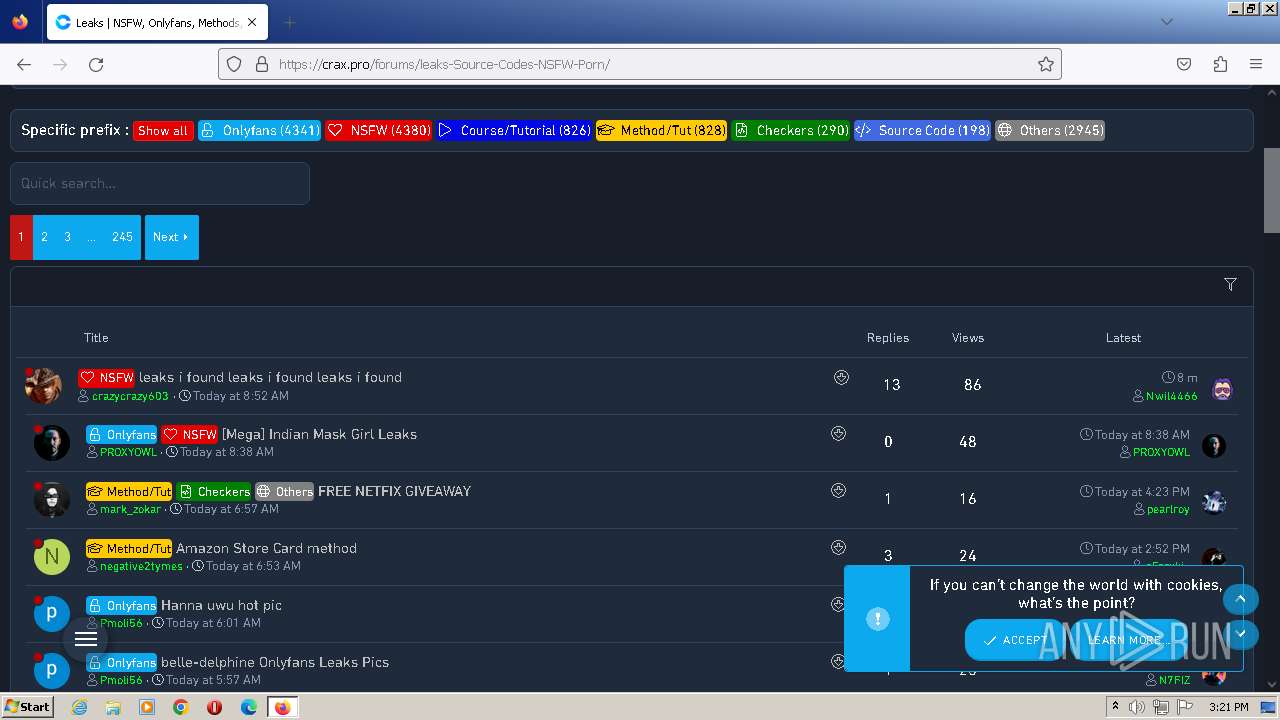Click reaction icon on FREE NETFIX GIVEAWAY thread

pyautogui.click(x=839, y=490)
